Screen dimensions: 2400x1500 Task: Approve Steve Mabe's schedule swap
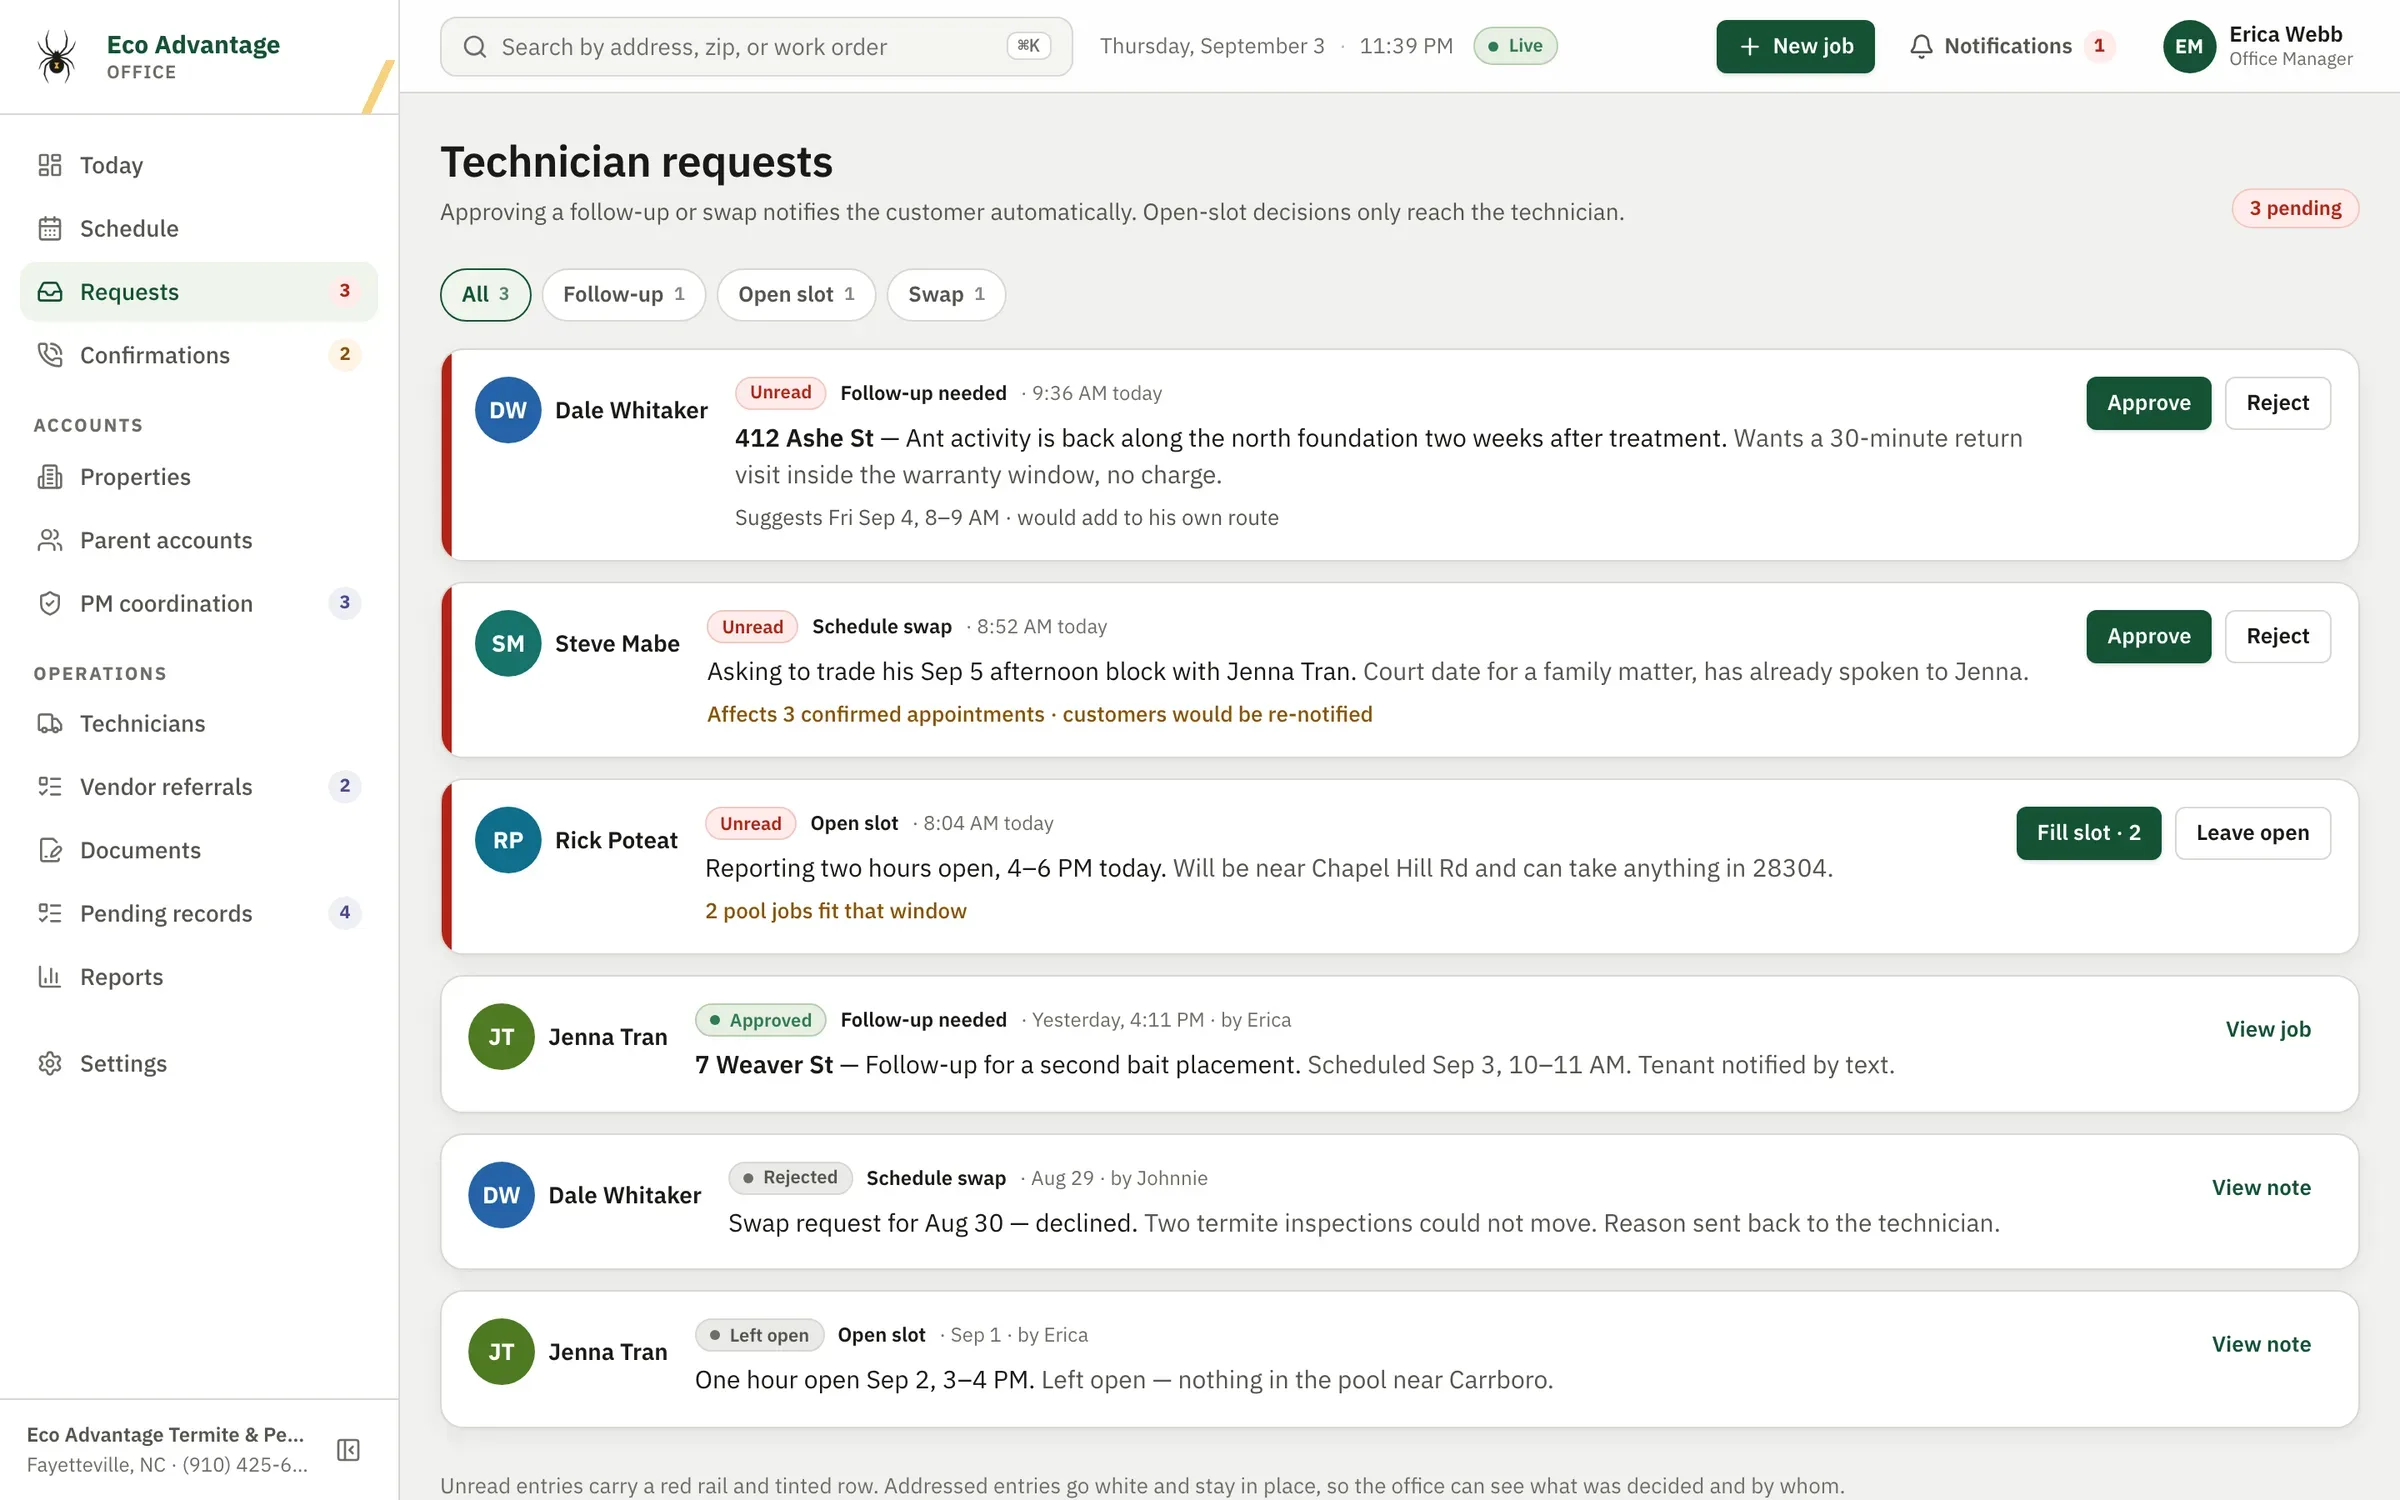coord(2148,636)
